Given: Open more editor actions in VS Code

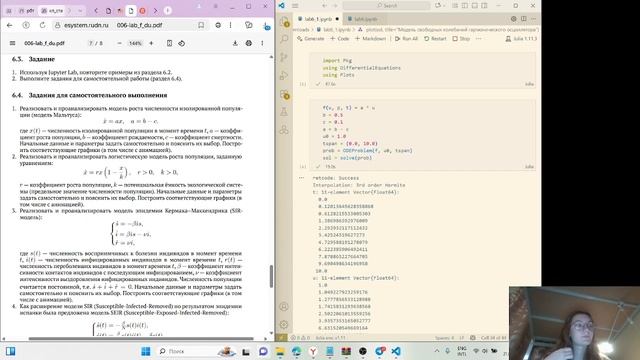Looking at the screenshot, I should point(533,19).
